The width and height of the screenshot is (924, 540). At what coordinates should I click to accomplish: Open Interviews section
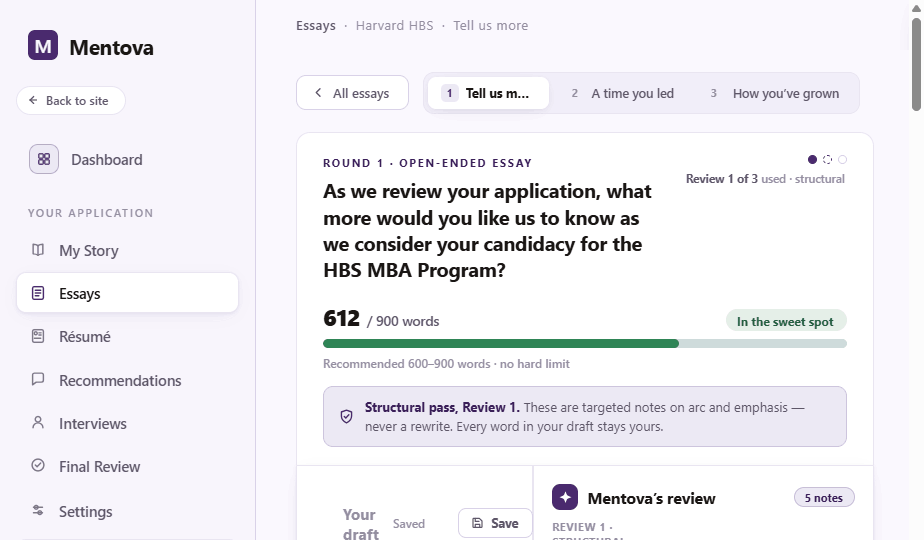pos(127,423)
